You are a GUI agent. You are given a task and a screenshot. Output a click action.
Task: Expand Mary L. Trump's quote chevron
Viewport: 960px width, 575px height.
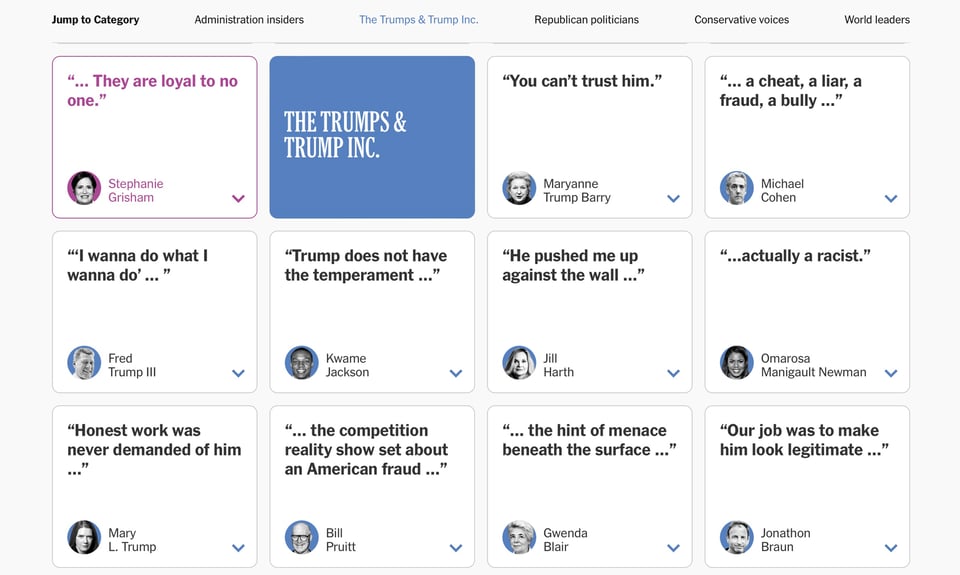point(238,548)
